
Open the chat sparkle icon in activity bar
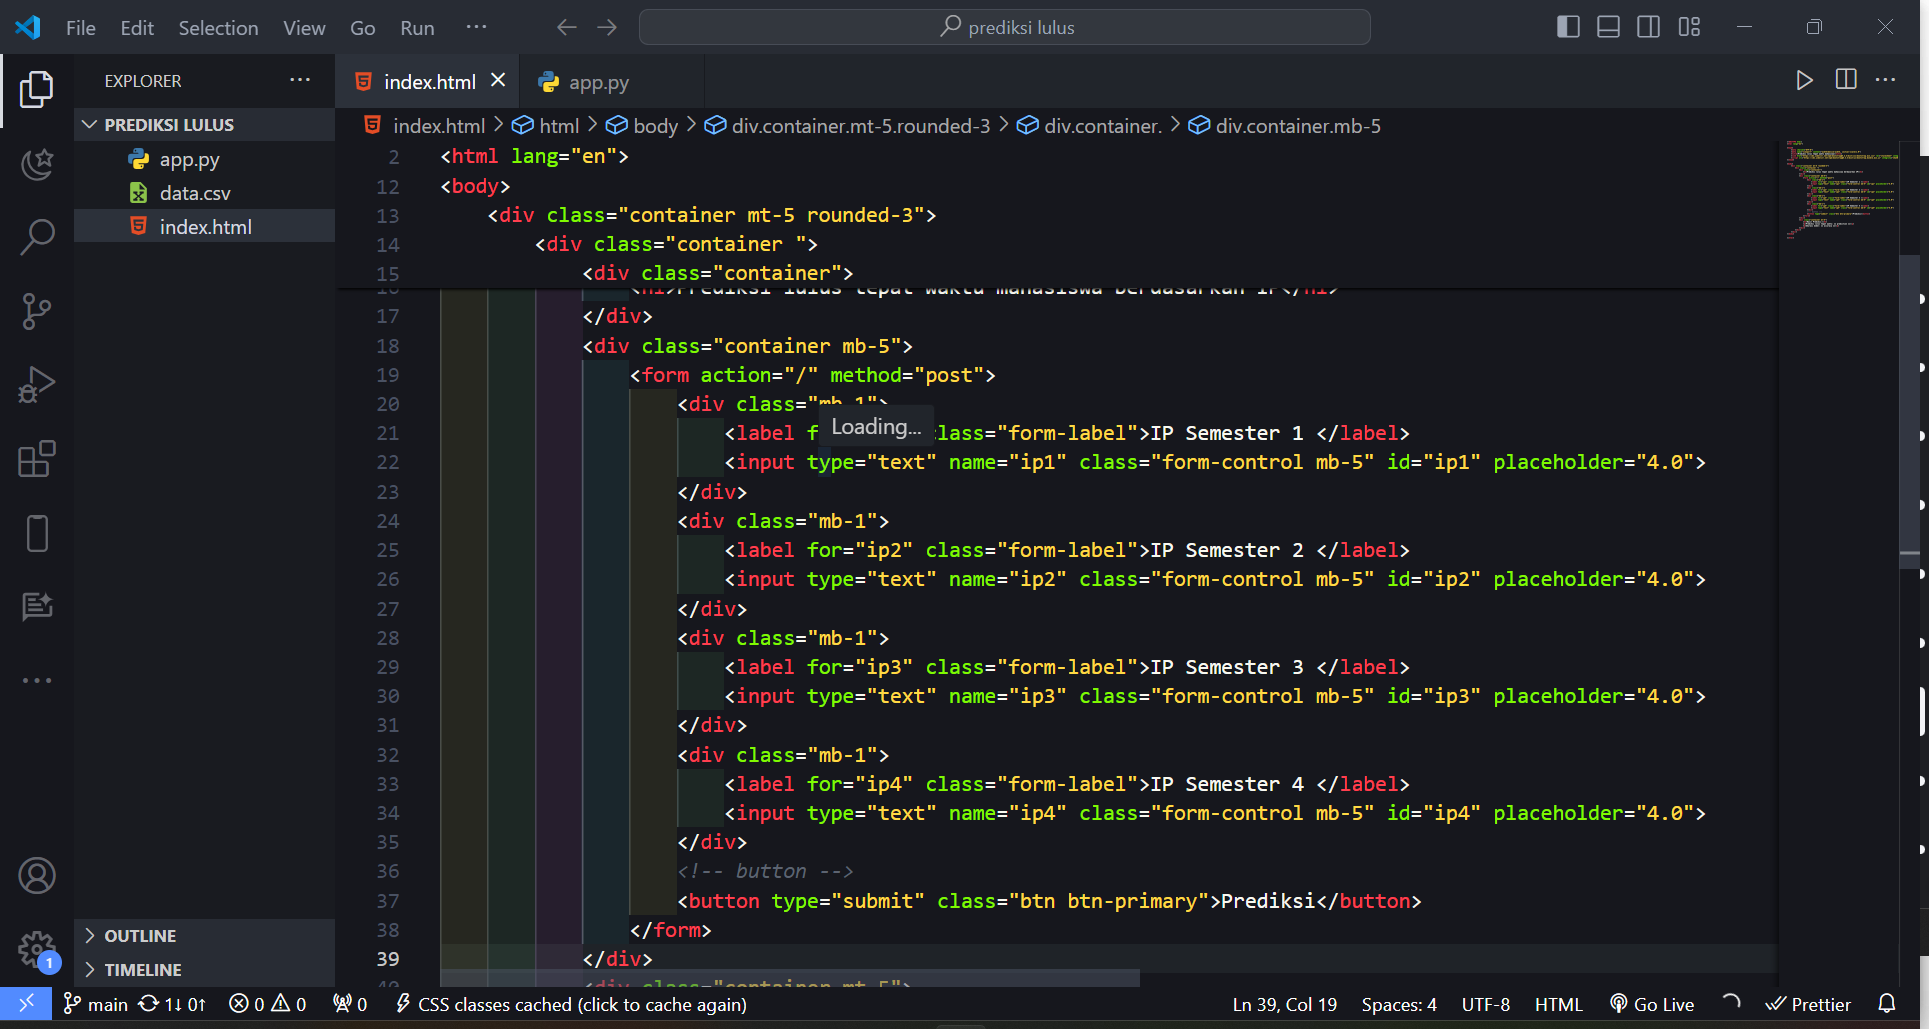37,606
